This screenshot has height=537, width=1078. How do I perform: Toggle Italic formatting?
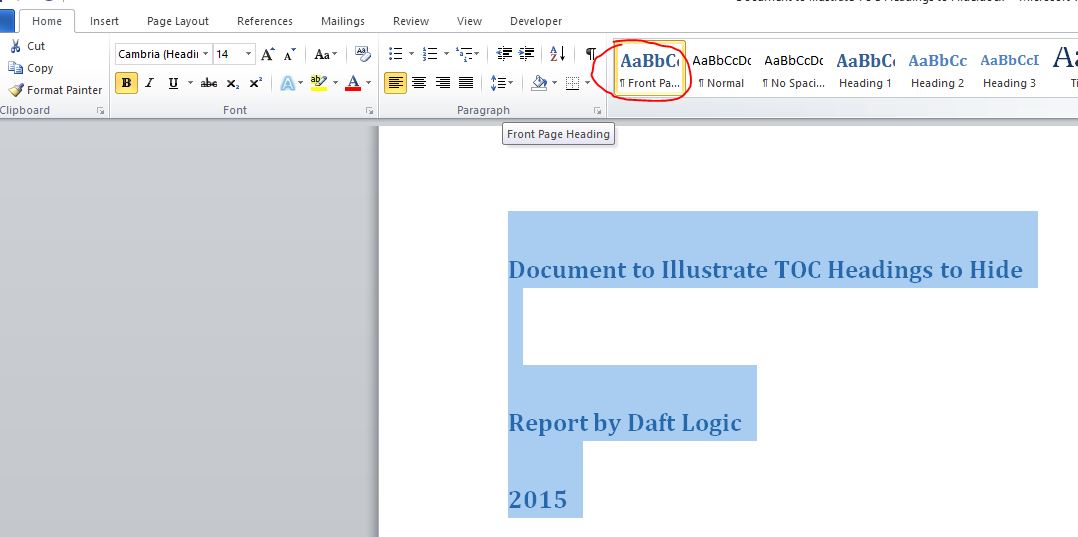(149, 83)
